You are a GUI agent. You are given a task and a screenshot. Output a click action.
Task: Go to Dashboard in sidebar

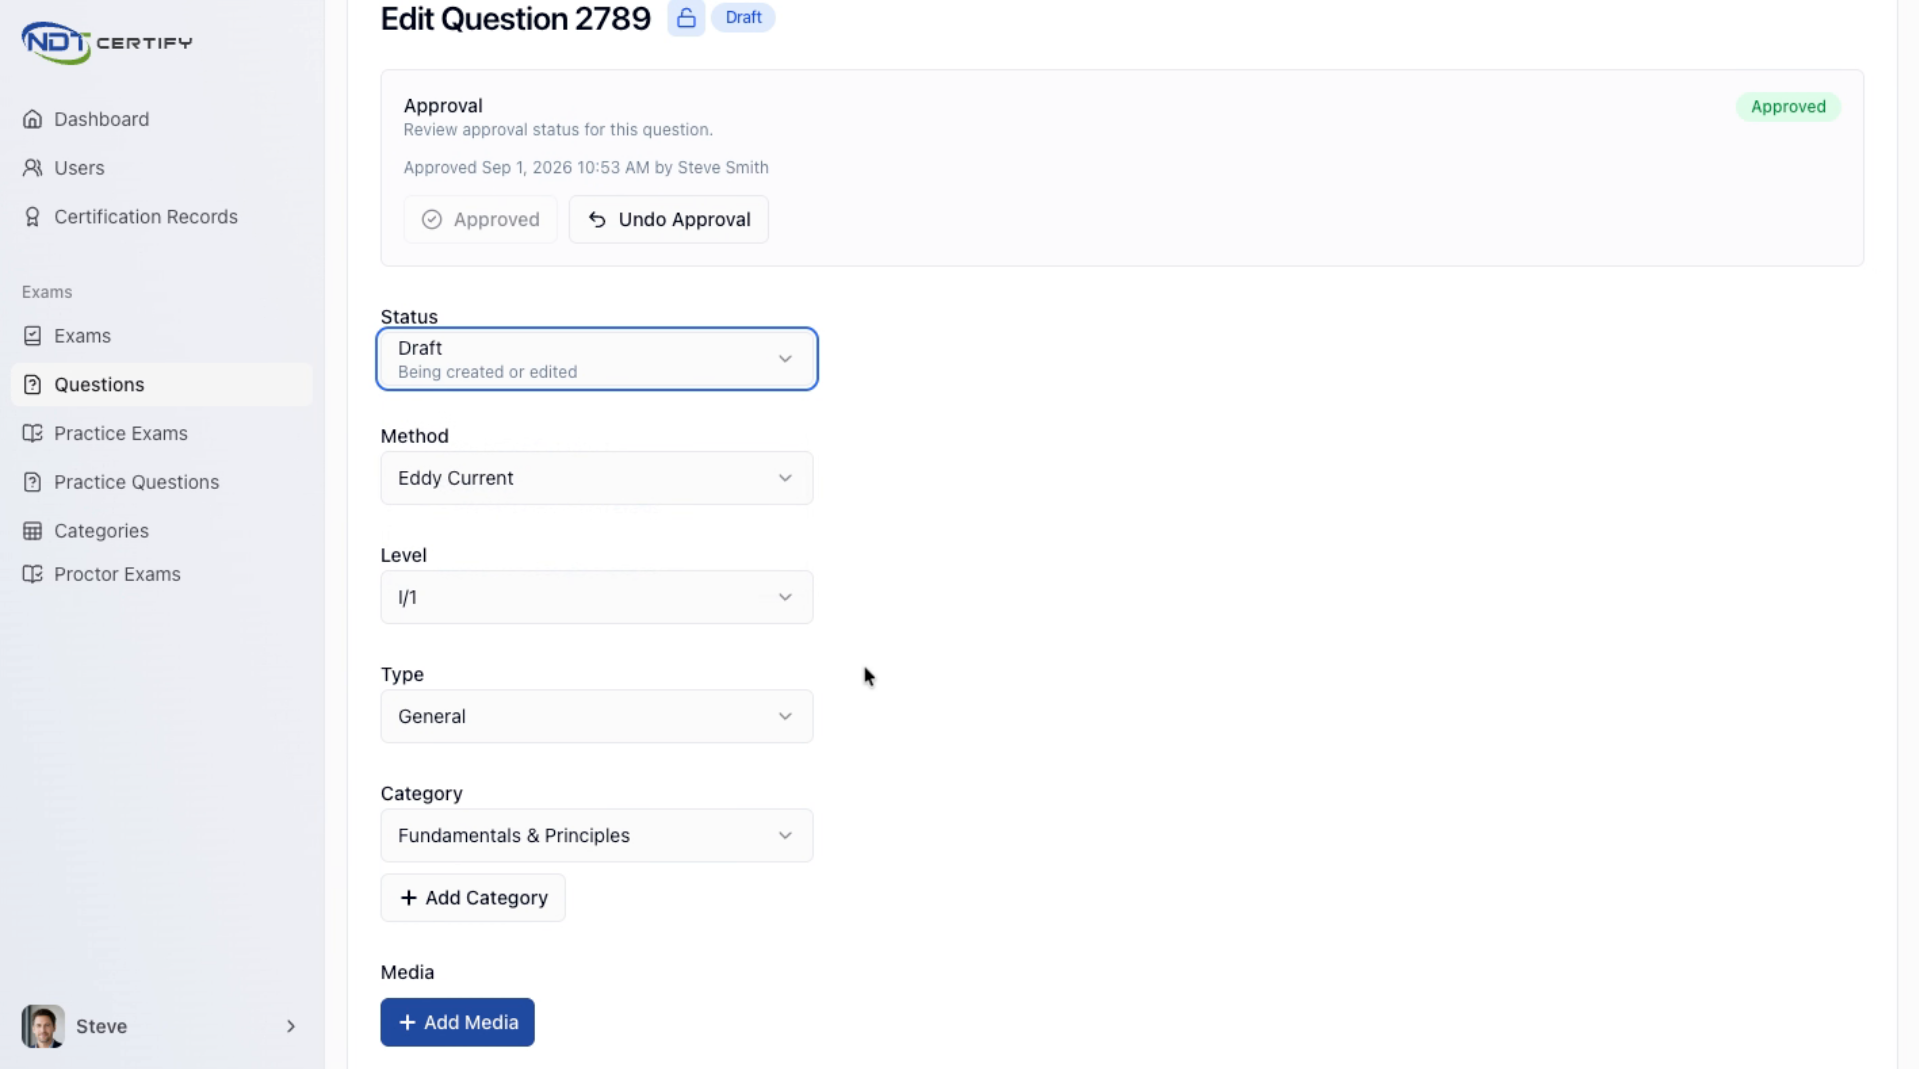tap(161, 119)
